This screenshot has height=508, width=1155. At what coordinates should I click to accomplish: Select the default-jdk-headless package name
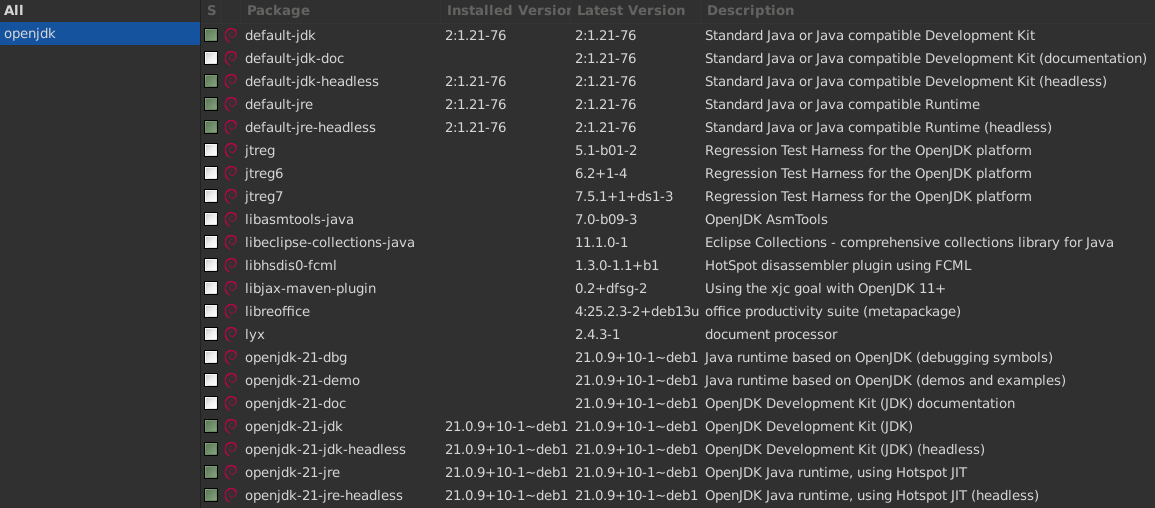tap(312, 81)
